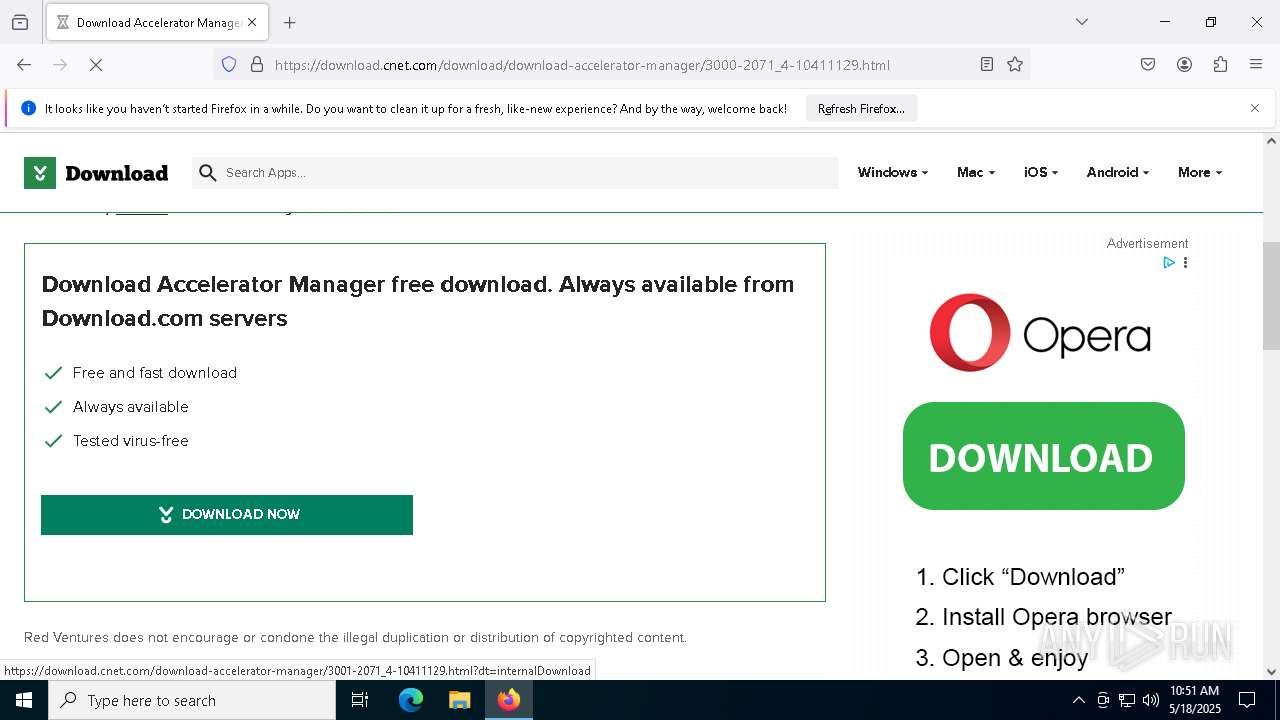Viewport: 1280px width, 720px height.
Task: Show hidden system tray icons
Action: click(x=1078, y=700)
